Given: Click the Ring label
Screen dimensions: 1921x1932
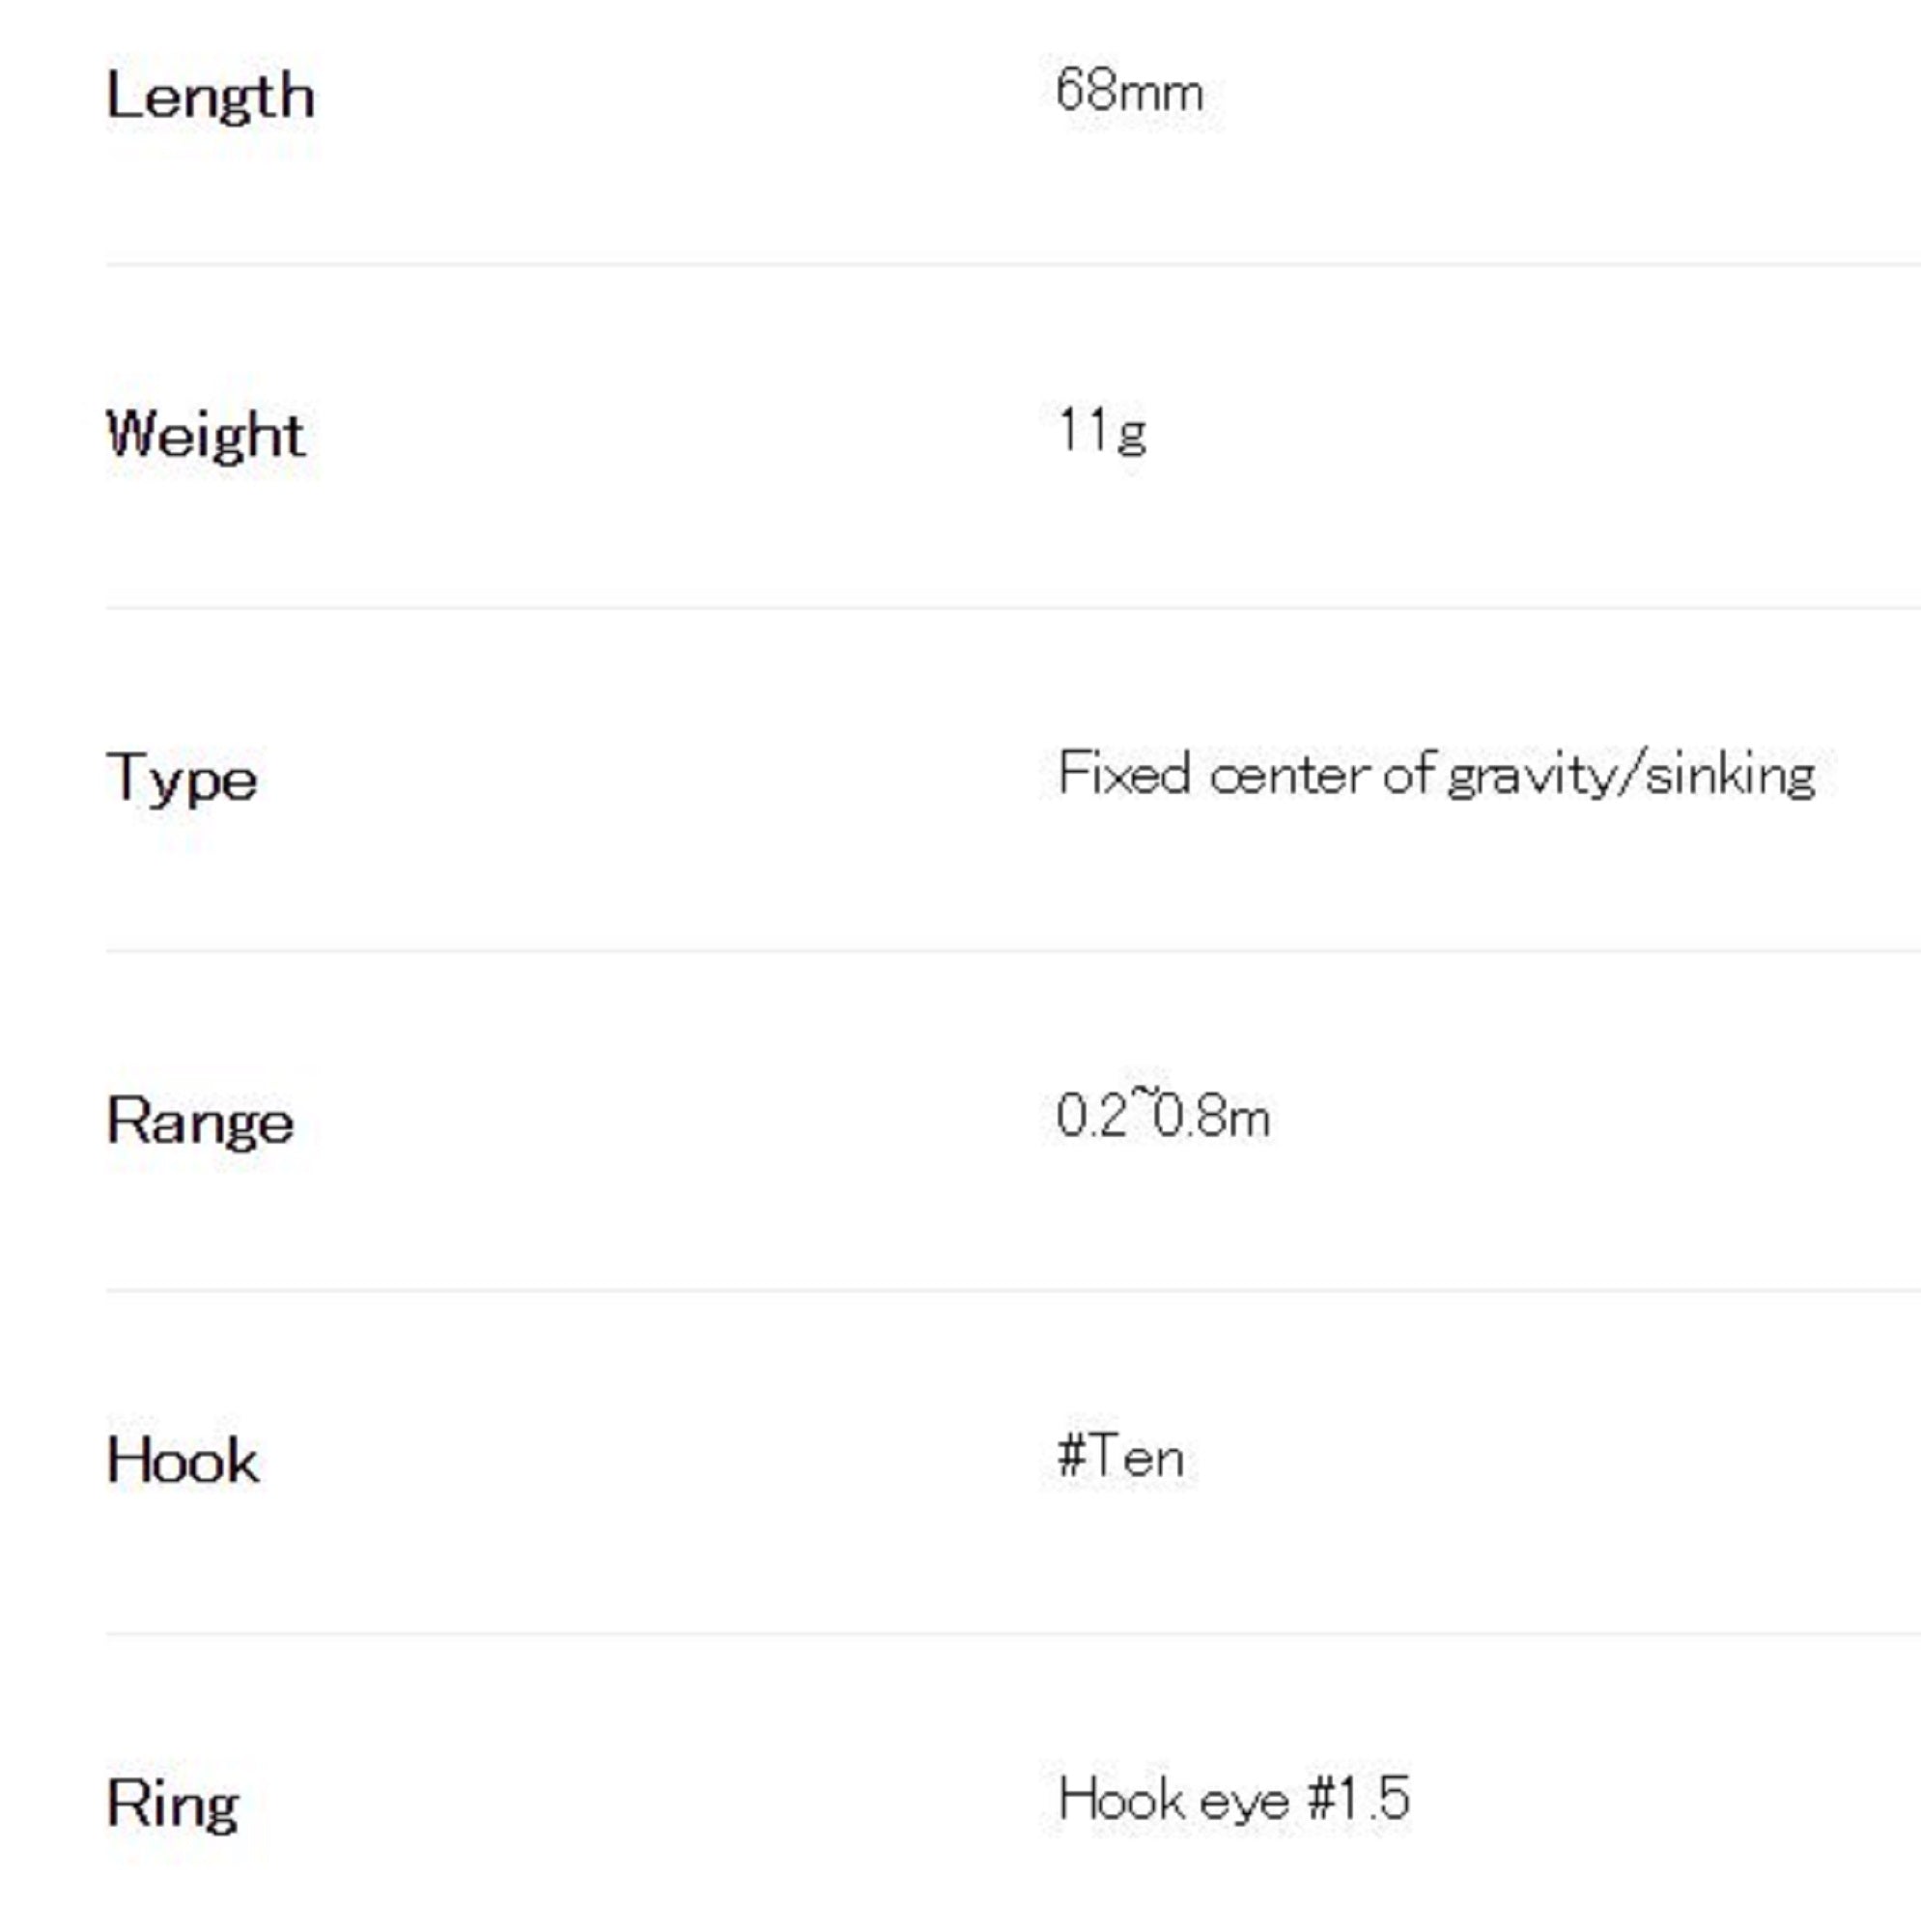Looking at the screenshot, I should click(173, 1805).
